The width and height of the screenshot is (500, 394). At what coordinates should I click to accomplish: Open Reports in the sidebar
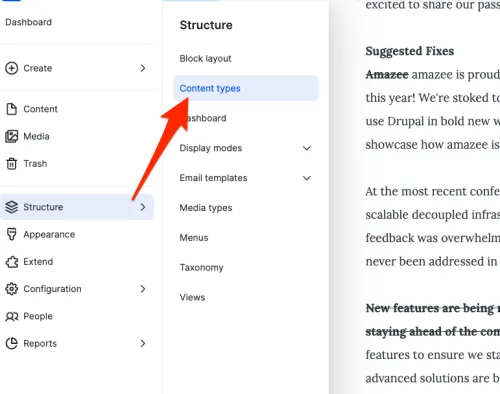(x=40, y=343)
